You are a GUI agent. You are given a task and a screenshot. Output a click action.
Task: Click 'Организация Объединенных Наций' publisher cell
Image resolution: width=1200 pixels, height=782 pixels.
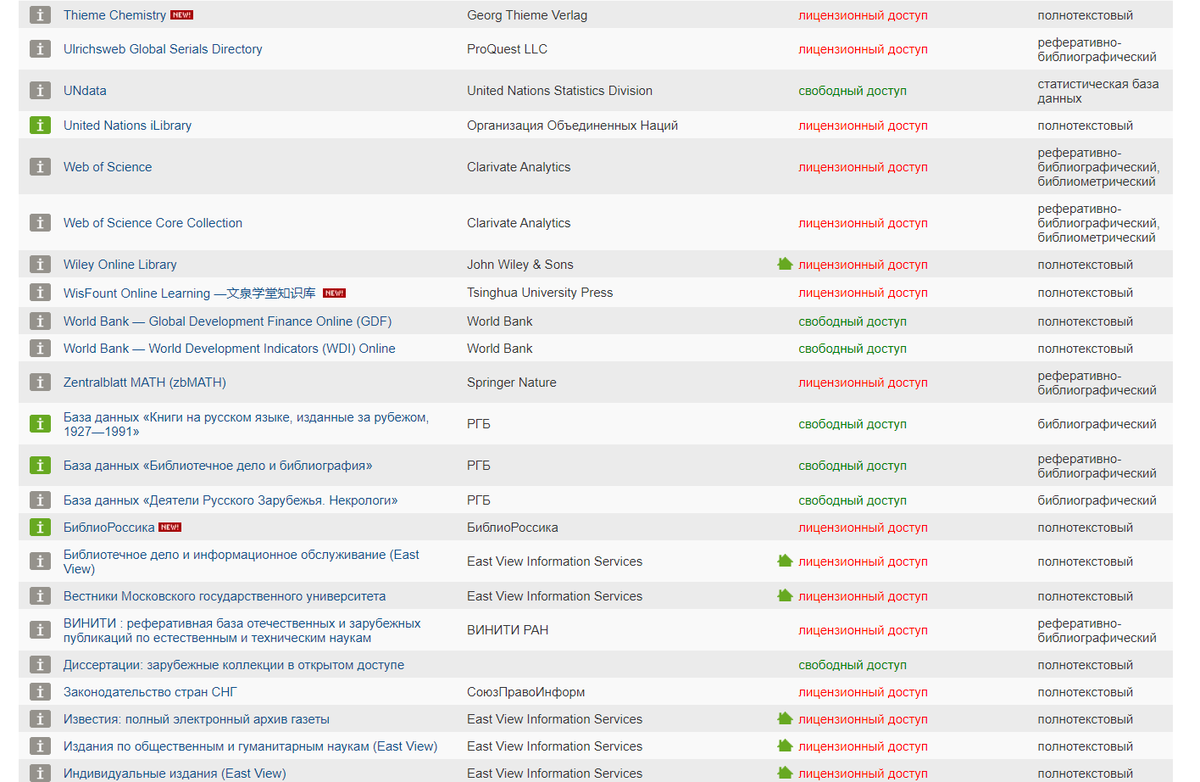pos(573,126)
